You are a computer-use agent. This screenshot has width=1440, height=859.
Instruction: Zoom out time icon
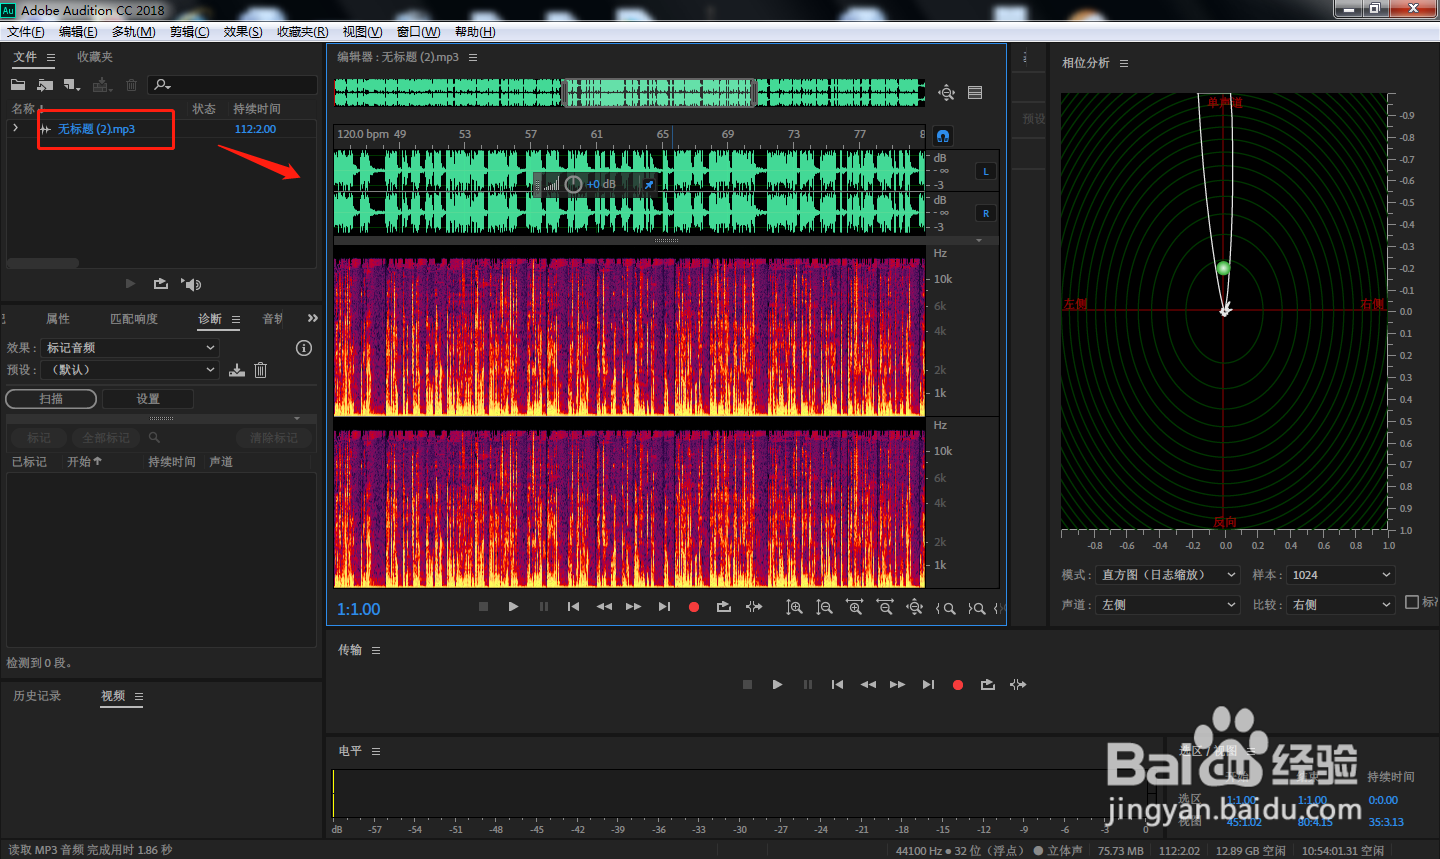(x=884, y=607)
